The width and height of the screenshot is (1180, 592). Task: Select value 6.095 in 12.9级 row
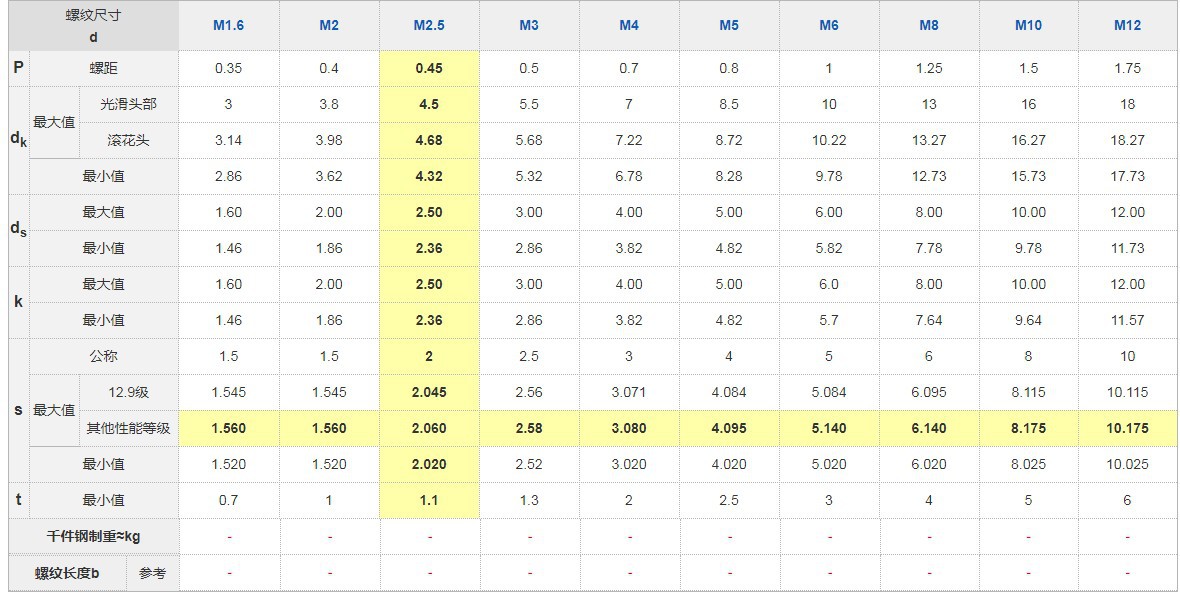(x=929, y=392)
